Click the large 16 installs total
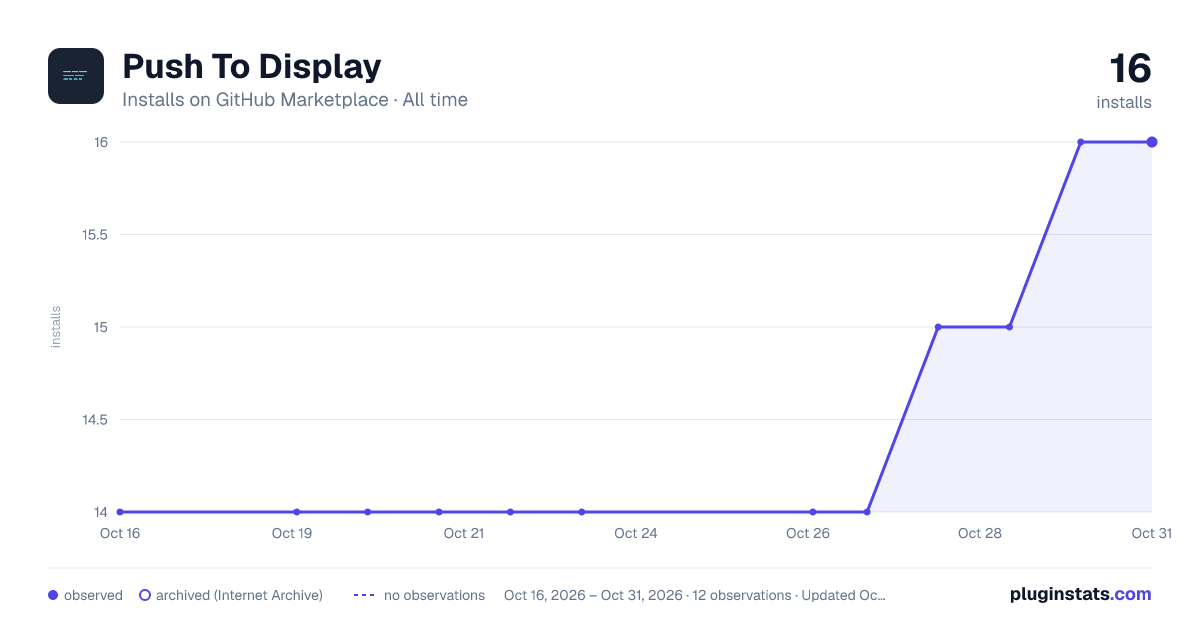This screenshot has width=1200, height=630. point(1130,69)
